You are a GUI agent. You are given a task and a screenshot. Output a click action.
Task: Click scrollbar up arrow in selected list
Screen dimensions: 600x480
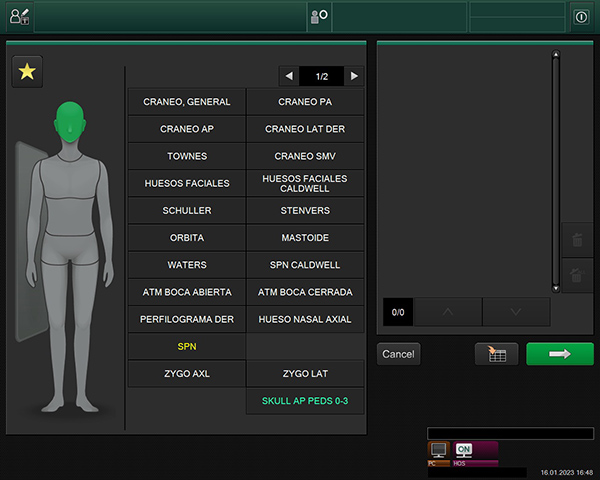point(556,54)
